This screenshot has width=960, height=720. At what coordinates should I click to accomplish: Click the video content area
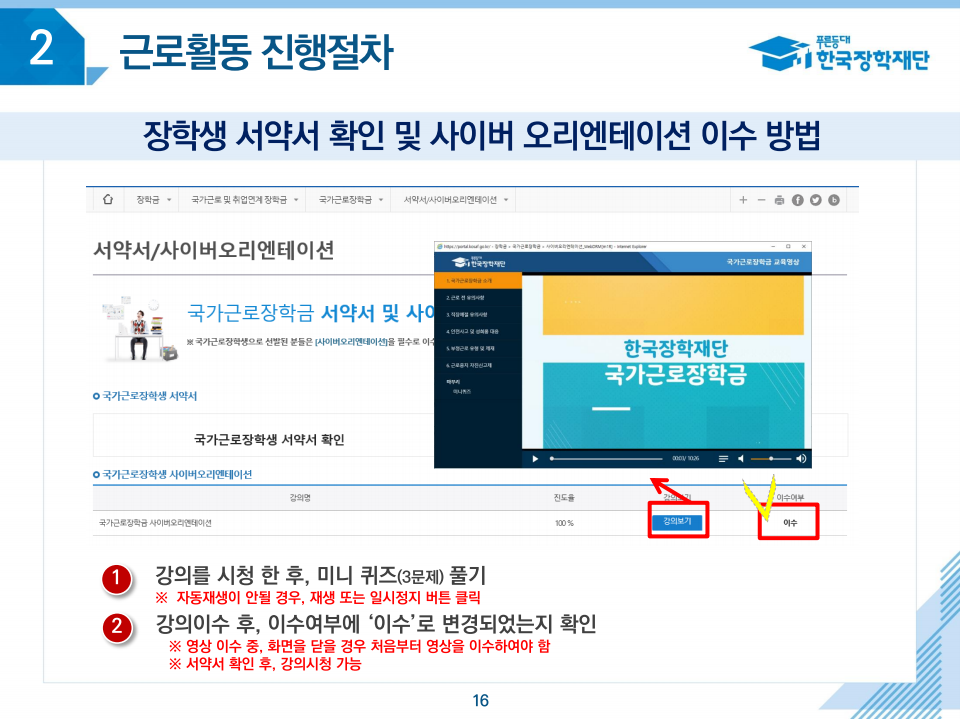[x=667, y=362]
